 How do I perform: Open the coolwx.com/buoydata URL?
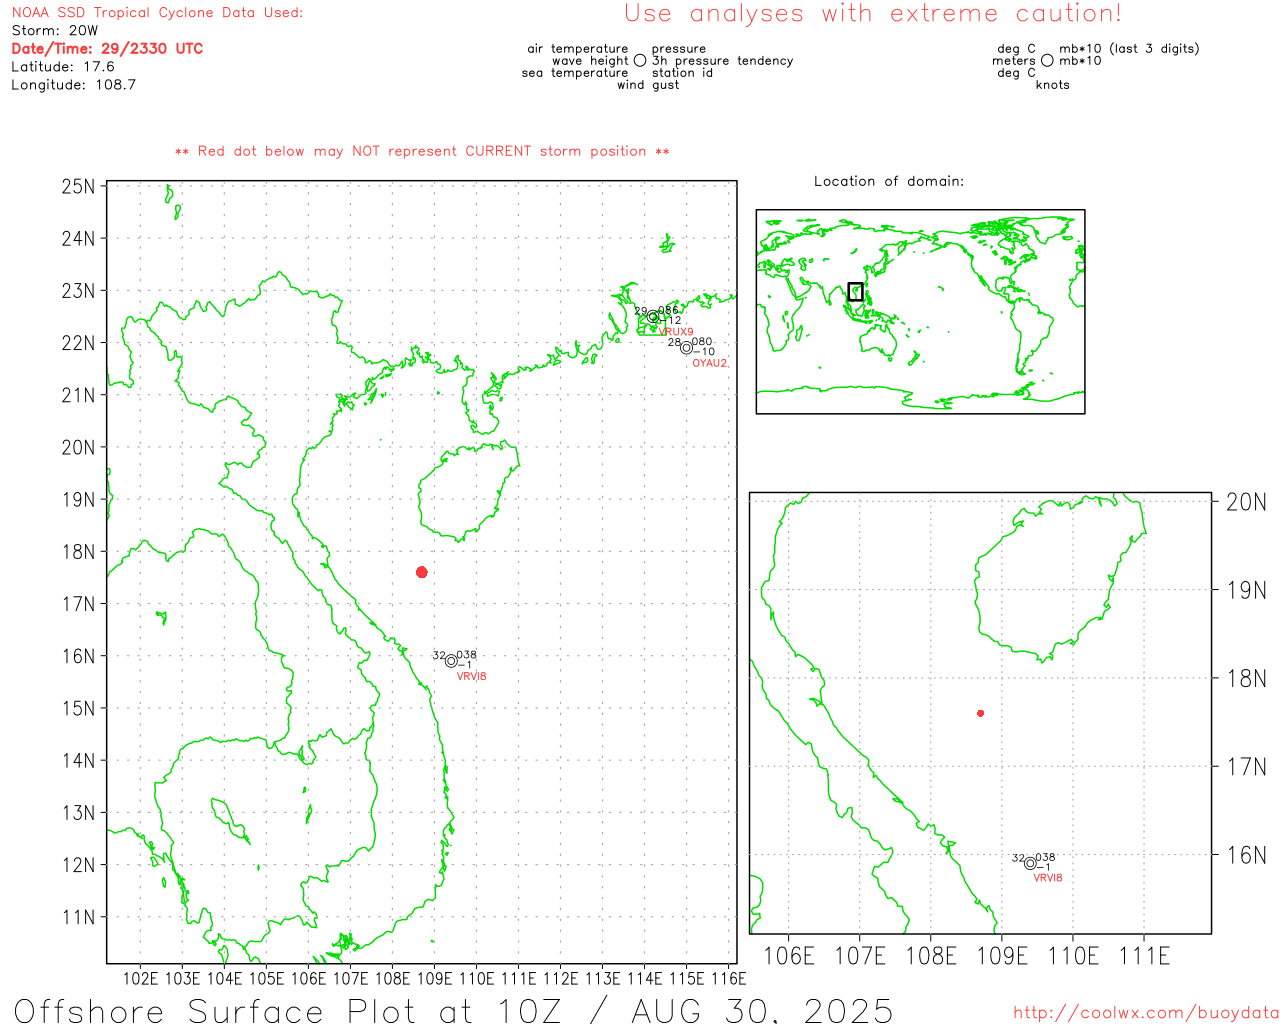pos(1146,1013)
